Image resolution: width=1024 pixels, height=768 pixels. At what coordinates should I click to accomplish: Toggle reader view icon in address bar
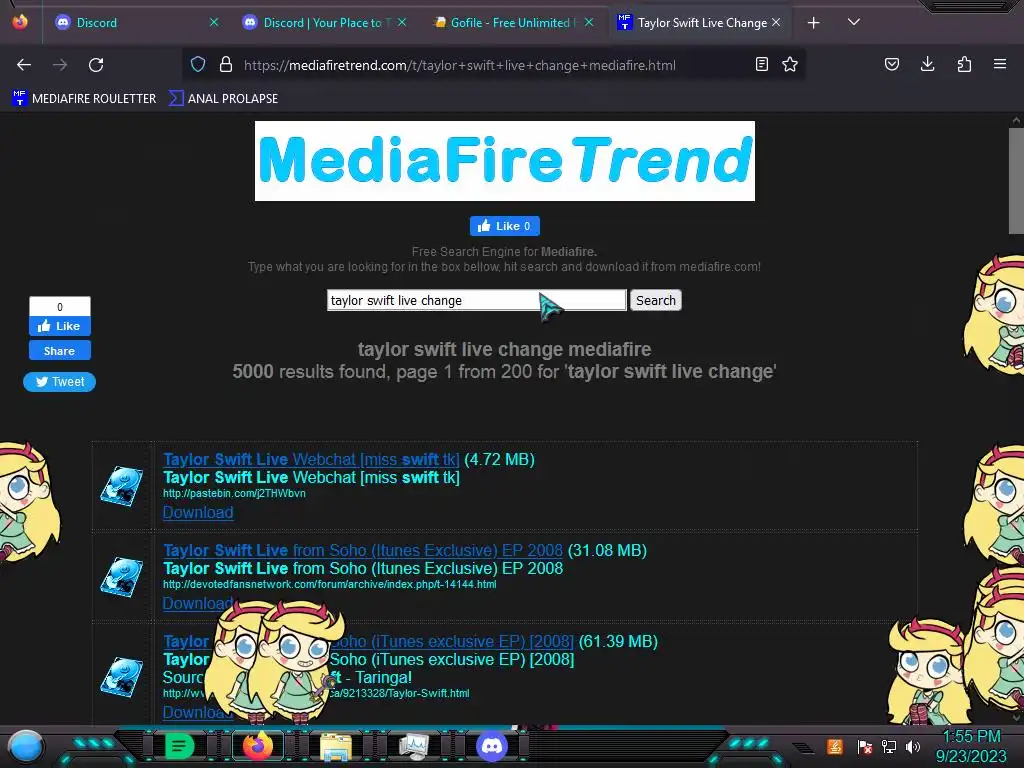(761, 65)
